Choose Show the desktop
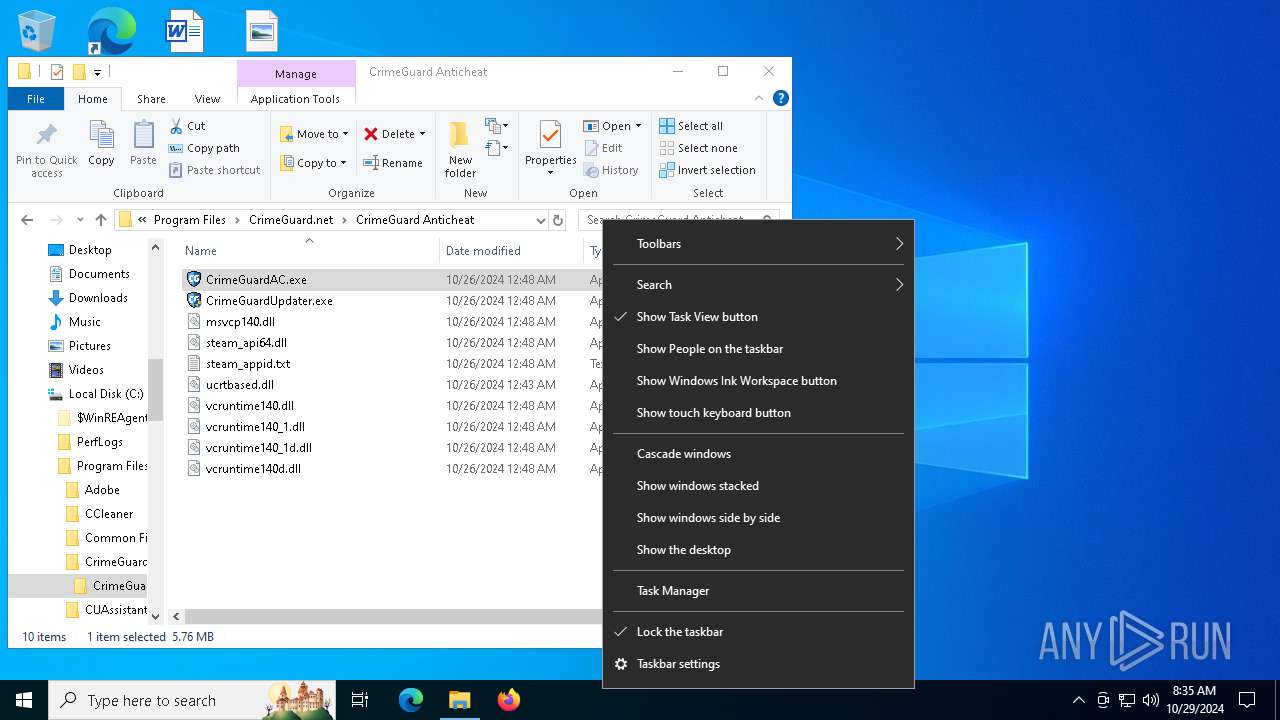 [758, 550]
